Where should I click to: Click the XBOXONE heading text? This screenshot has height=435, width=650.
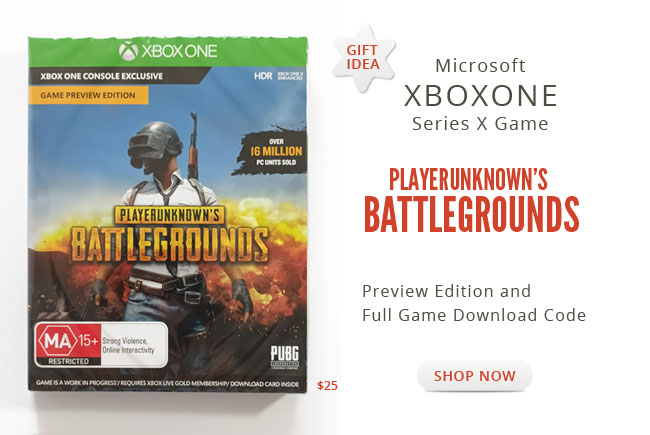[x=481, y=96]
